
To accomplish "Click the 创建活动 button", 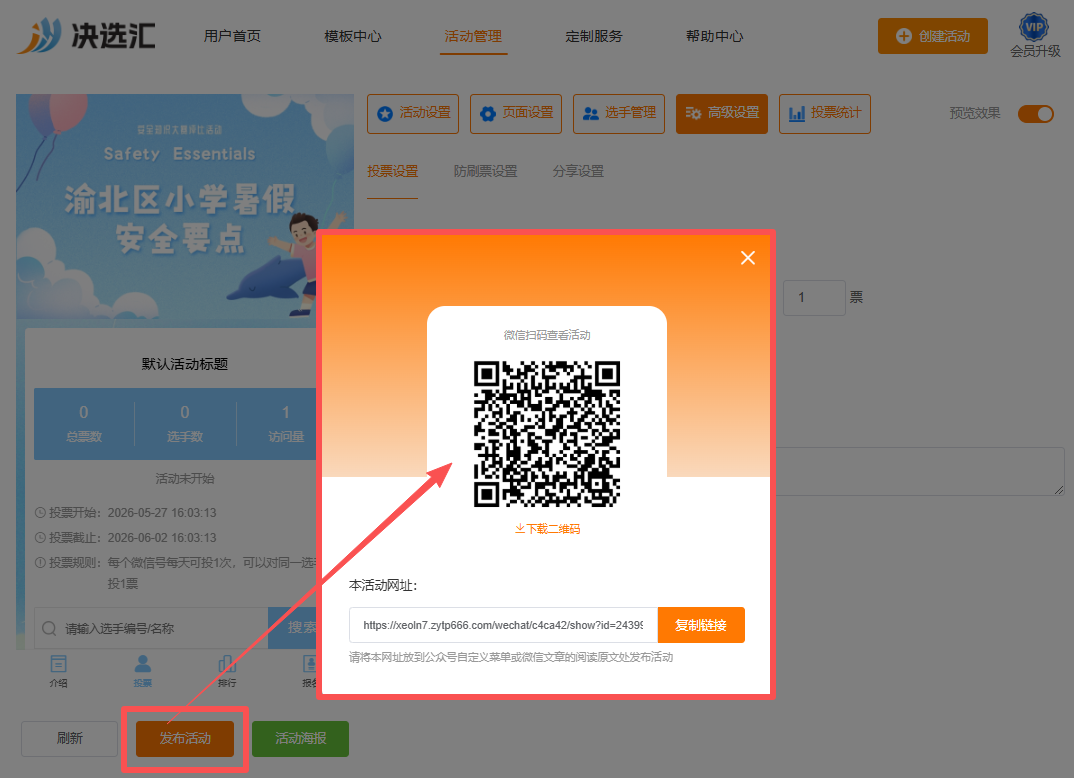I will coord(932,36).
